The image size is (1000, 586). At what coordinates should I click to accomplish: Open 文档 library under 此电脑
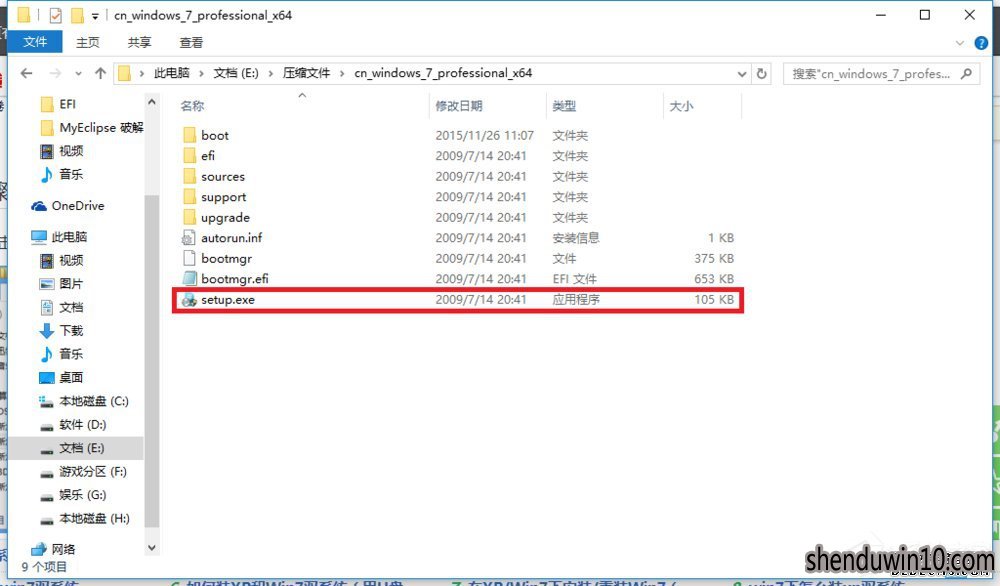point(61,307)
